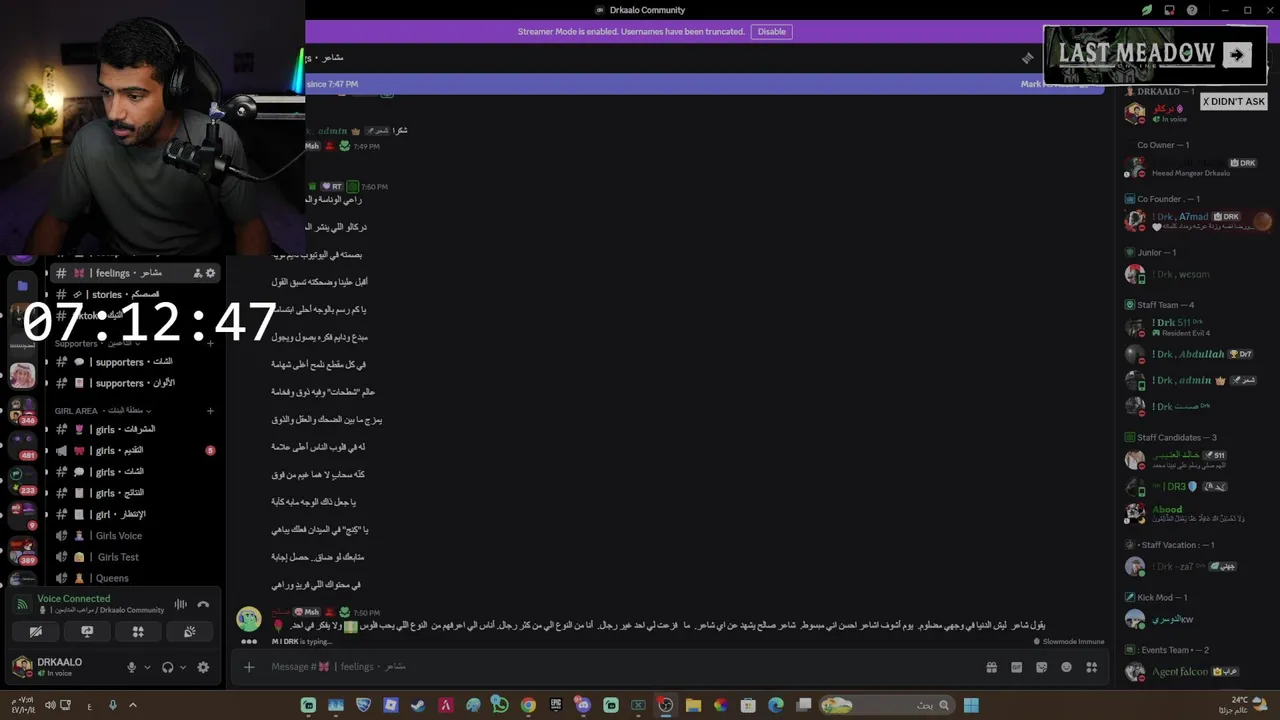Share your screen in voice panel
This screenshot has height=720, width=1280.
(x=87, y=632)
